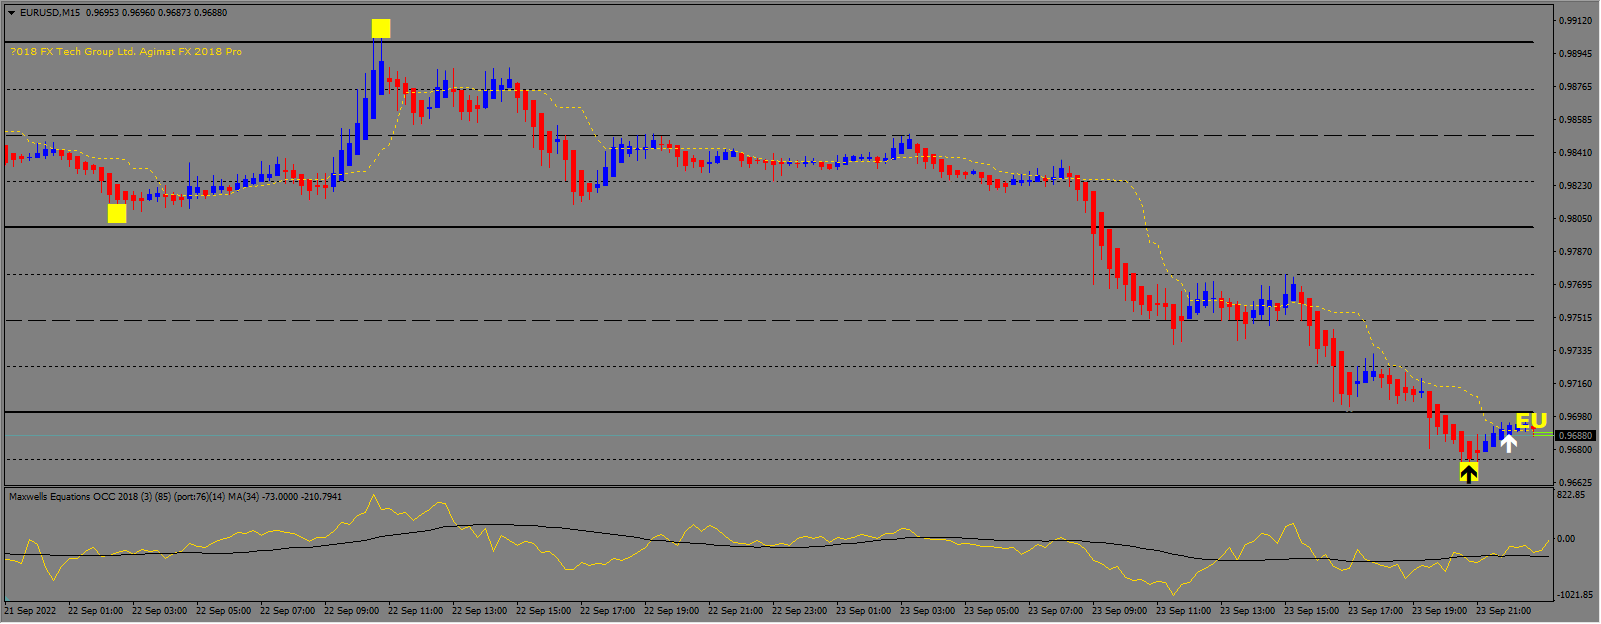Click the white up-arrow signal marker

pos(1508,443)
